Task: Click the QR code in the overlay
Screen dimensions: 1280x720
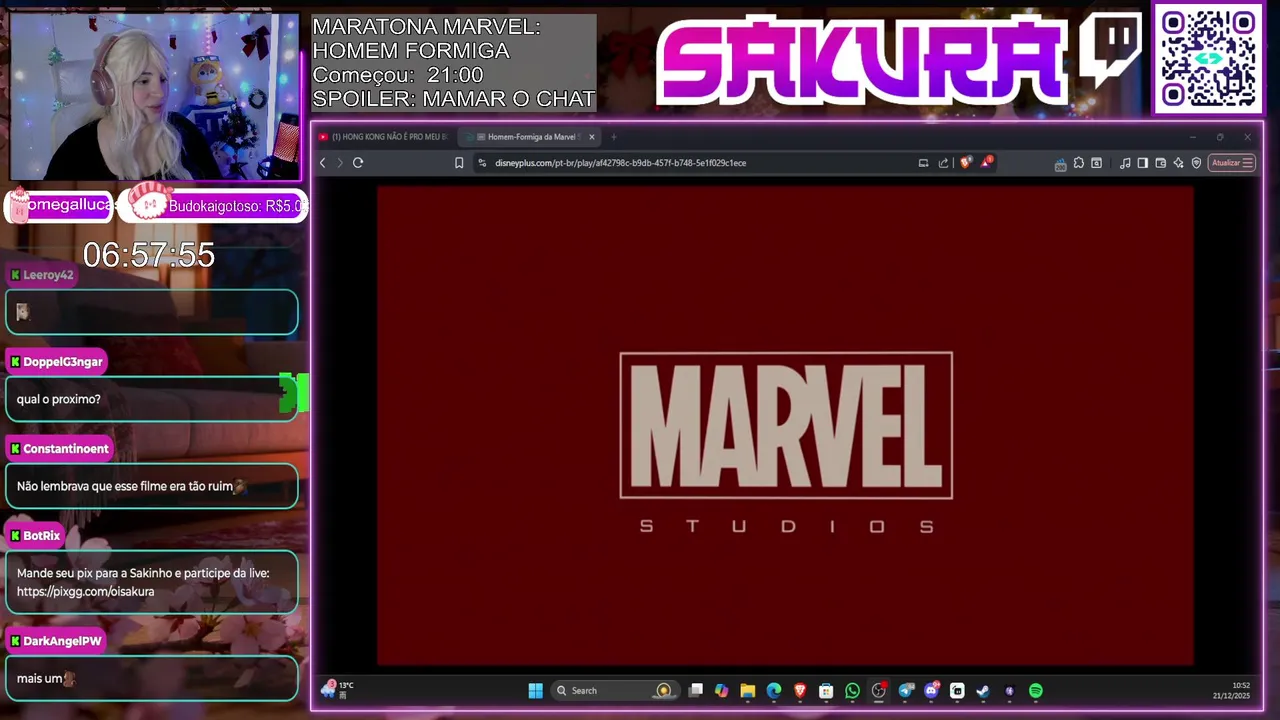Action: (1208, 58)
